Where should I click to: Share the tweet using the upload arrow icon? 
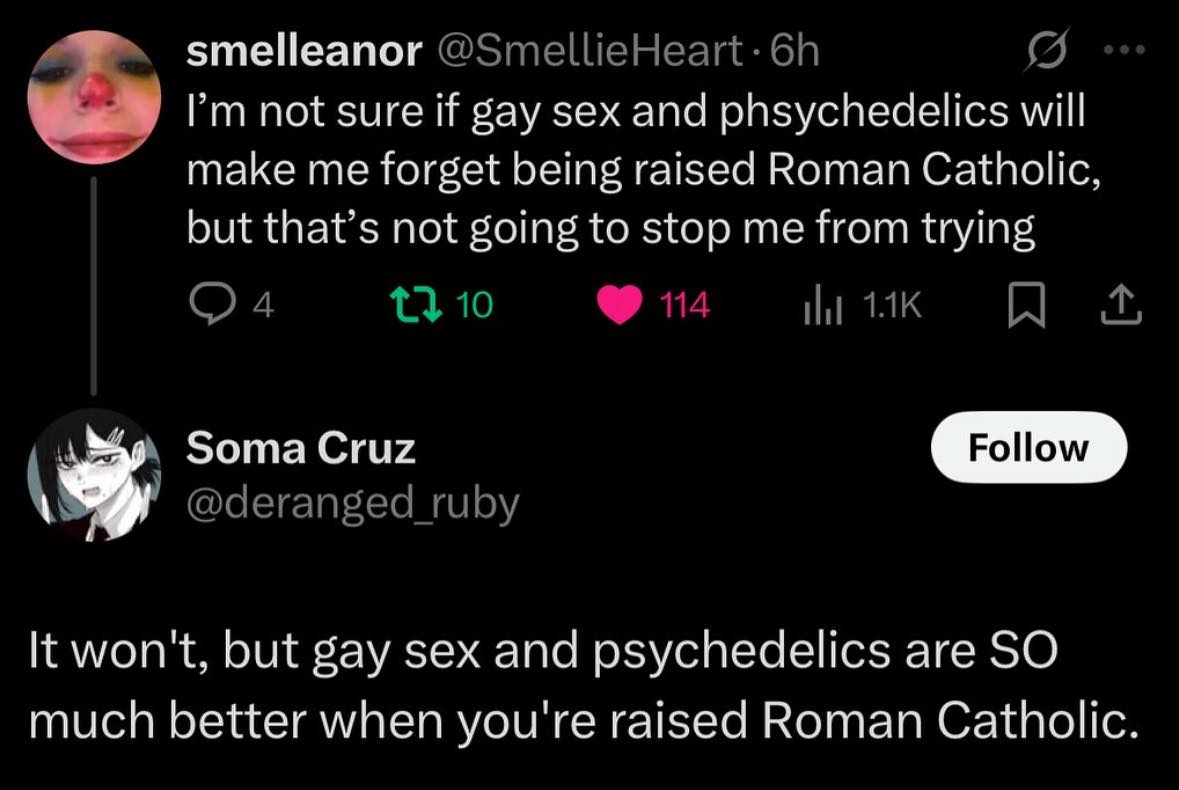click(x=1123, y=306)
